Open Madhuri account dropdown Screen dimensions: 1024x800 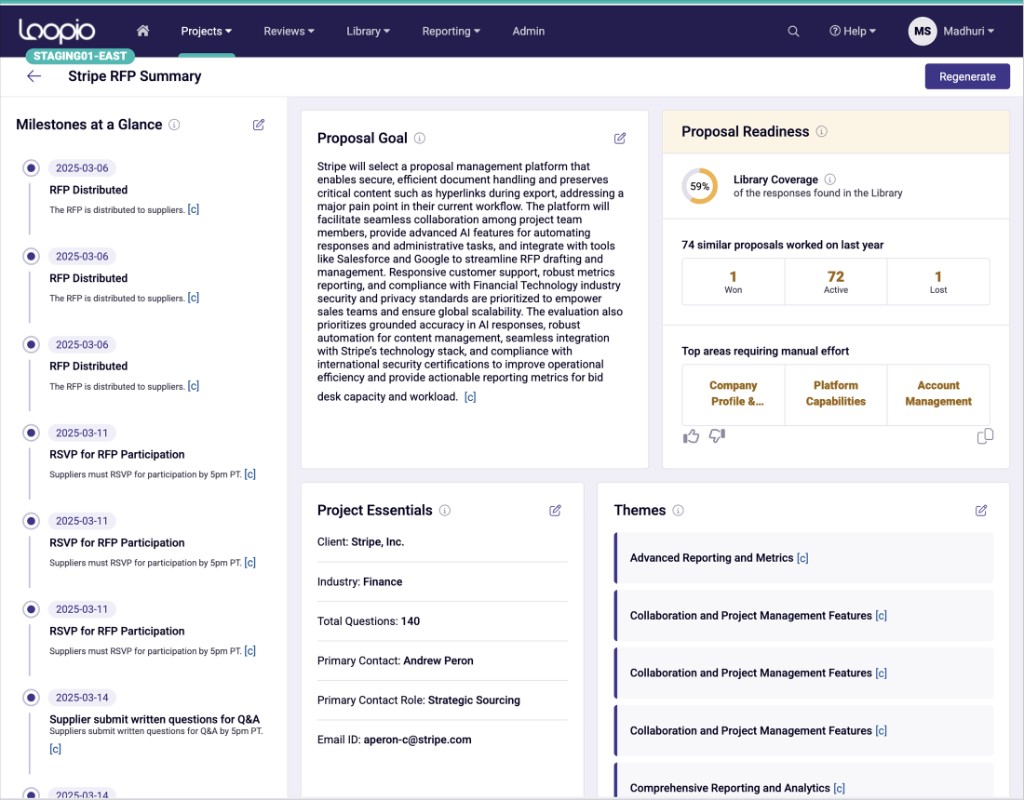[x=968, y=31]
